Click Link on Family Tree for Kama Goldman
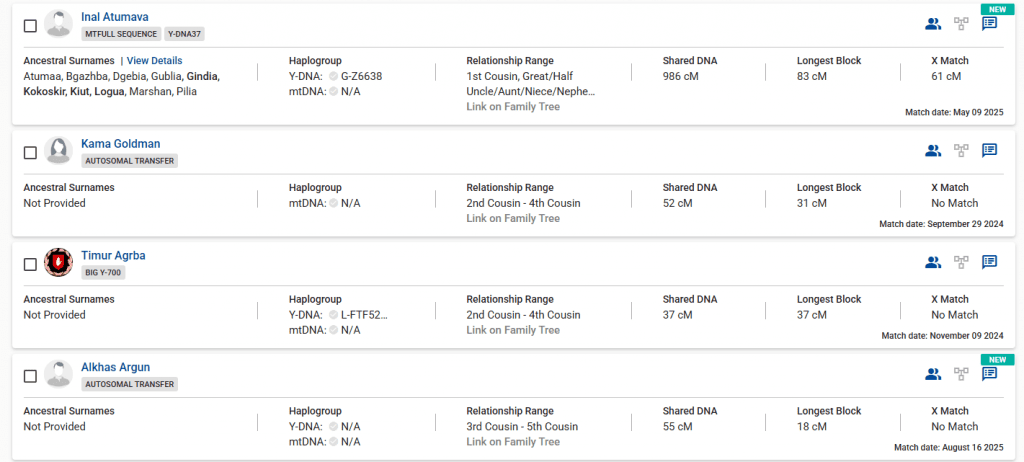The image size is (1024, 462). point(513,218)
